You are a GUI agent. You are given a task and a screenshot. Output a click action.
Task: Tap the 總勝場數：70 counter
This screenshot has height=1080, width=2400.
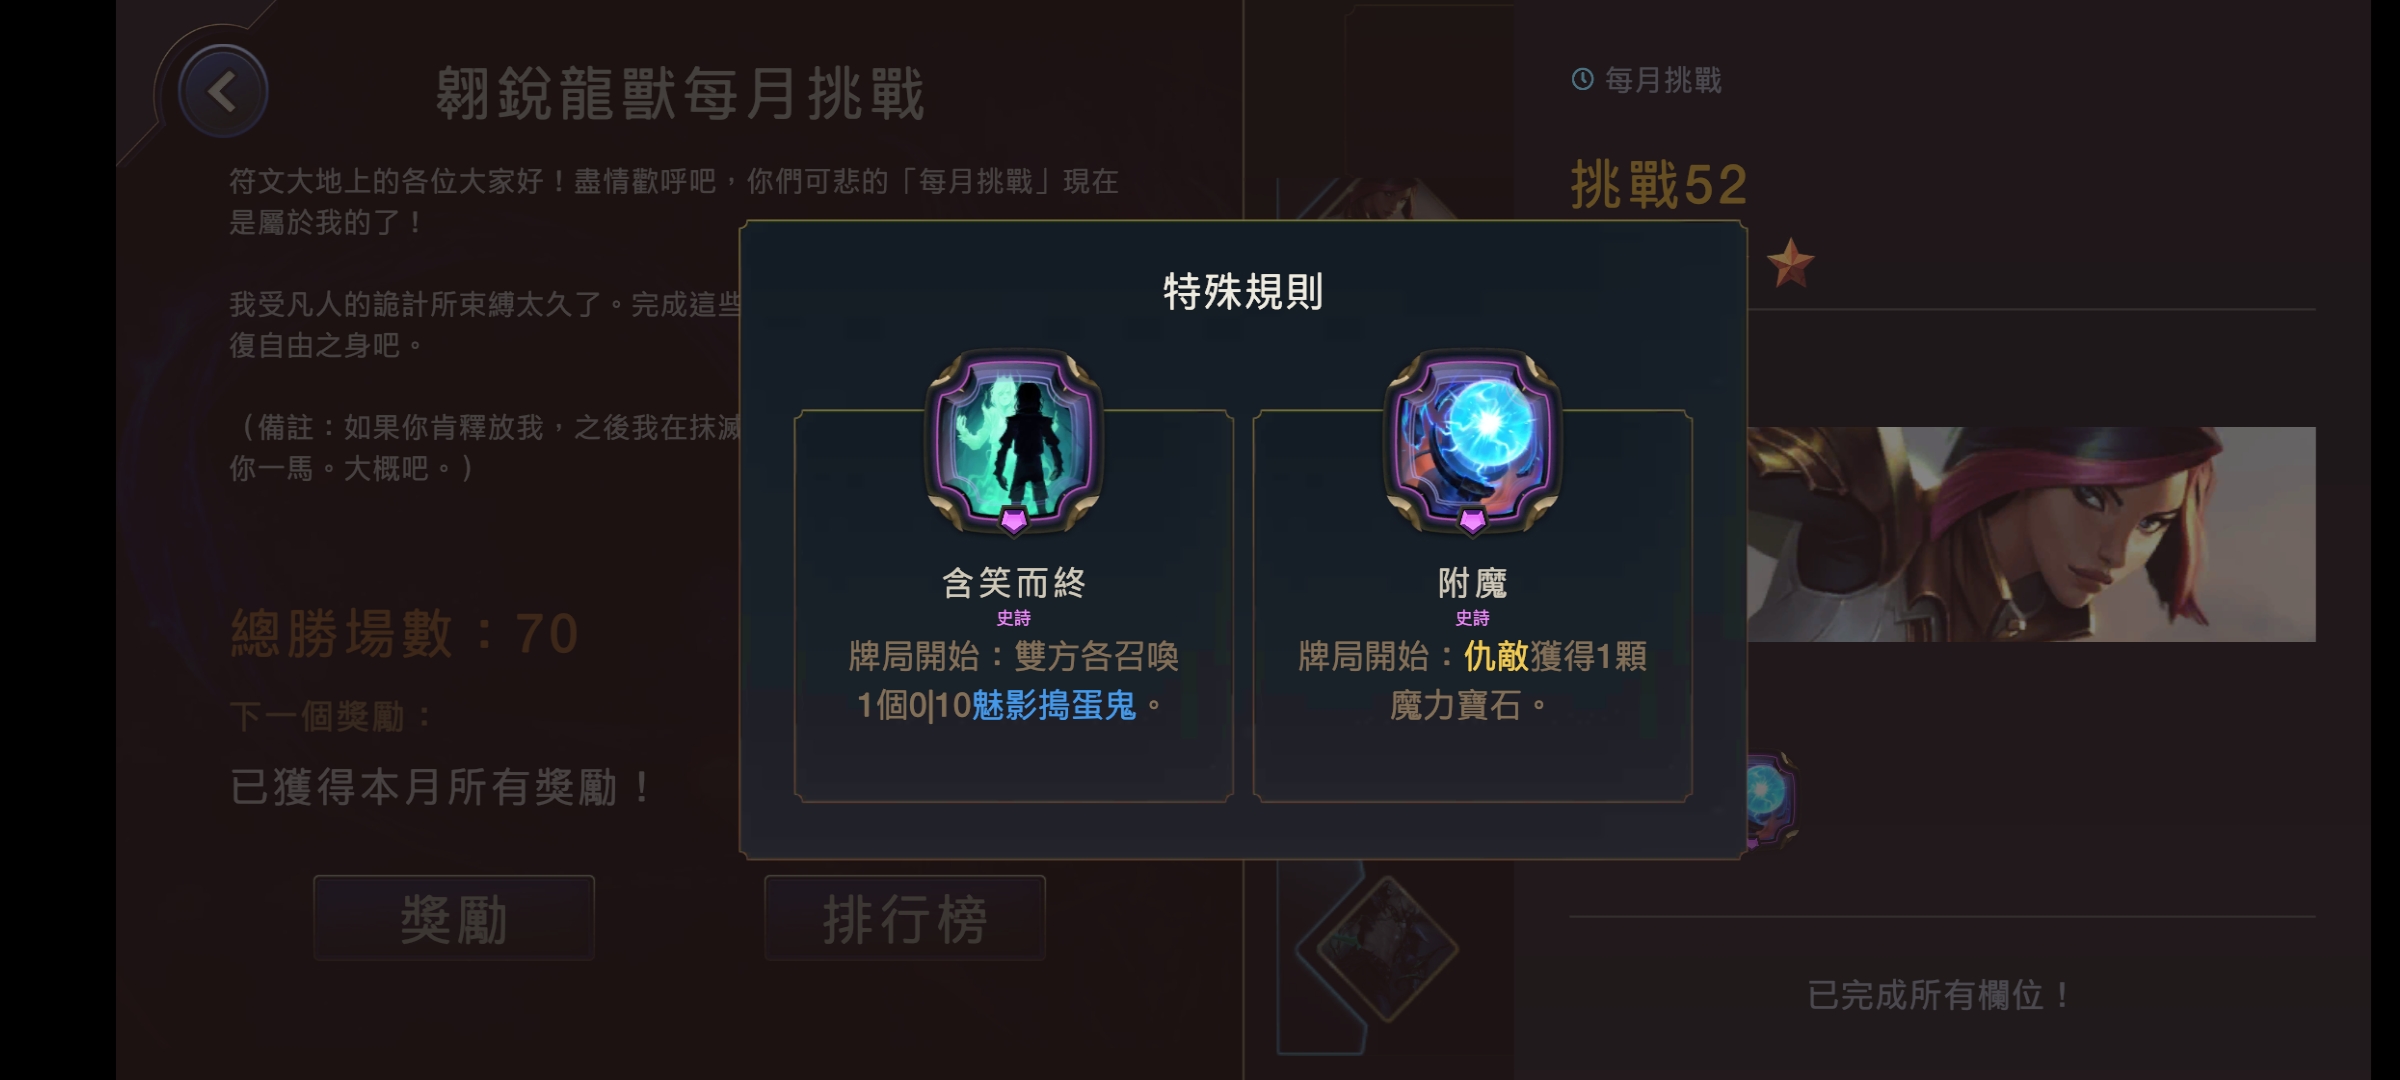[x=405, y=634]
